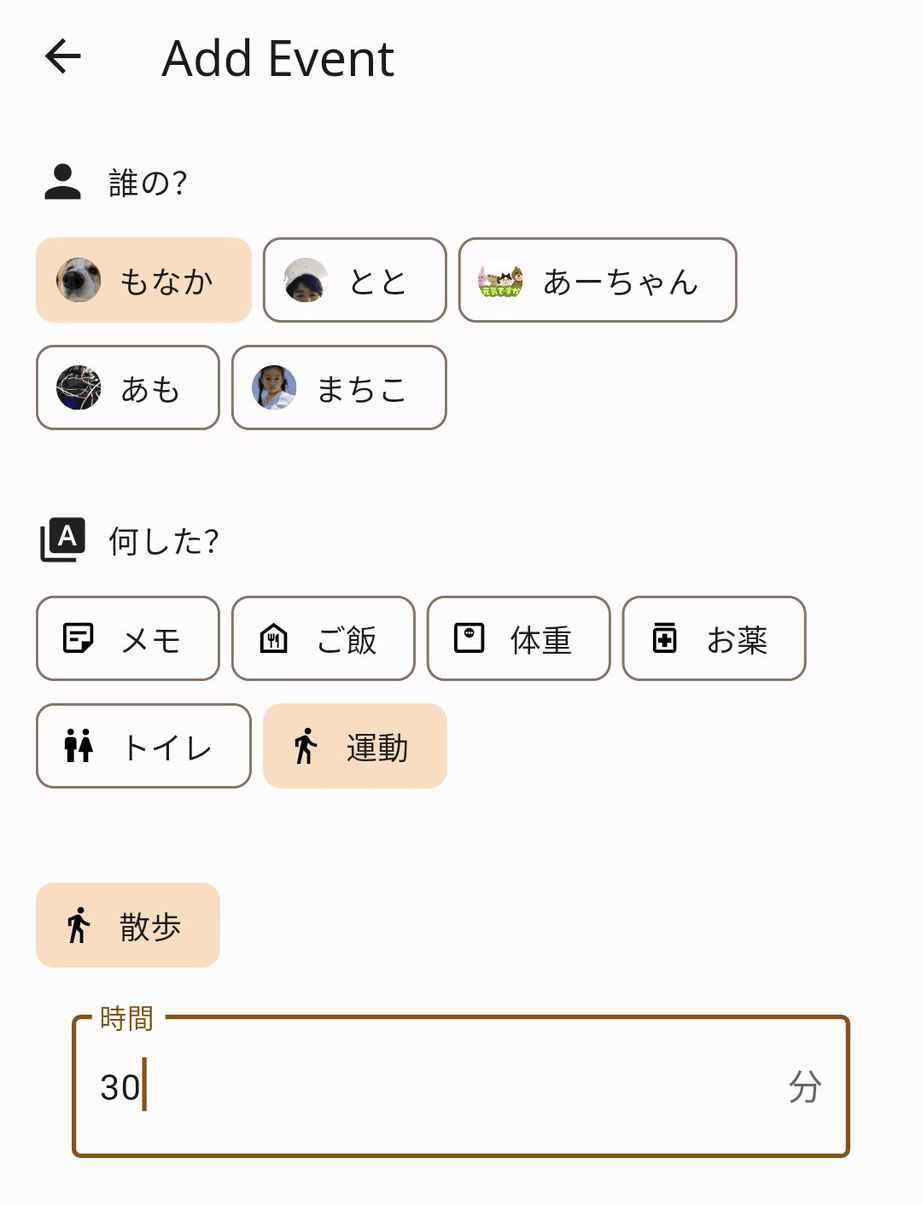Choose the まちこ person chip
This screenshot has height=1205, width=922.
click(339, 388)
